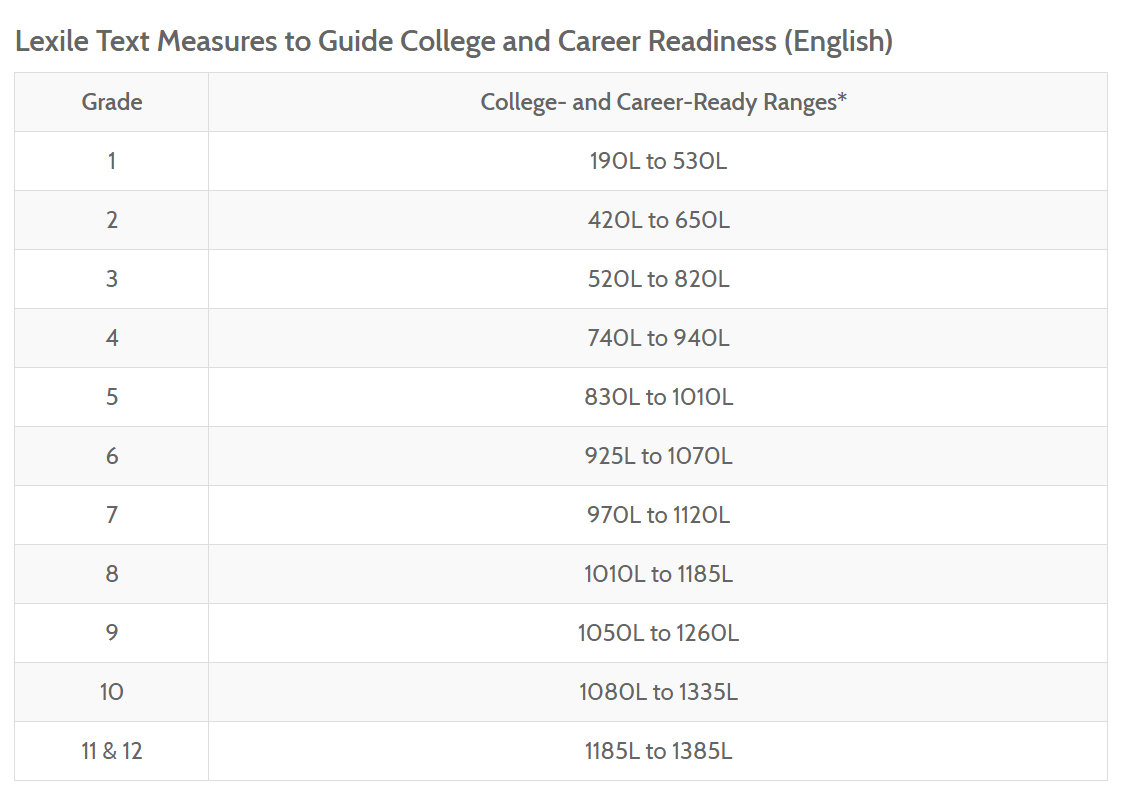Click the 11 & 12 grade label
Viewport: 1123px width, 797px height.
coord(112,751)
